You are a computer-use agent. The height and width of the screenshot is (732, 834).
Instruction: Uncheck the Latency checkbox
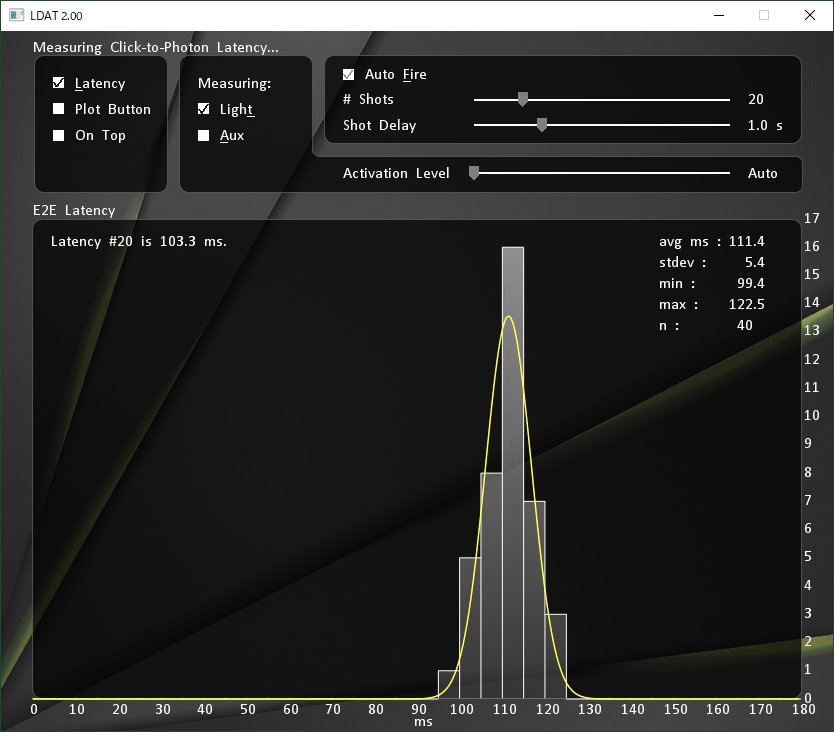59,83
